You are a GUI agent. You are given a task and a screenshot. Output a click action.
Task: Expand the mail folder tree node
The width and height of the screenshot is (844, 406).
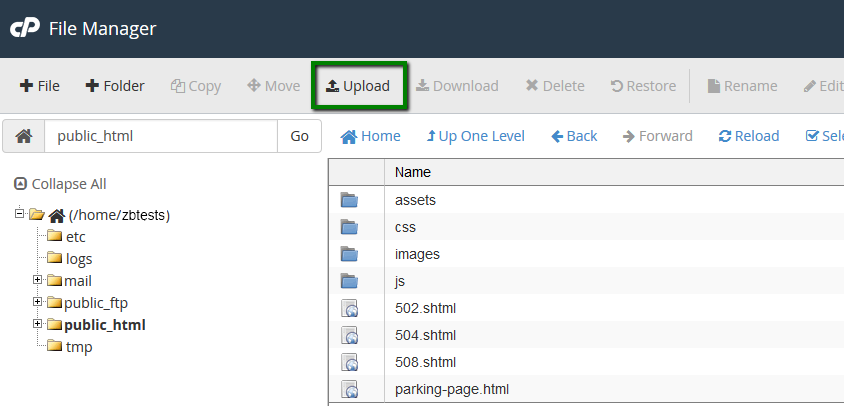point(38,280)
